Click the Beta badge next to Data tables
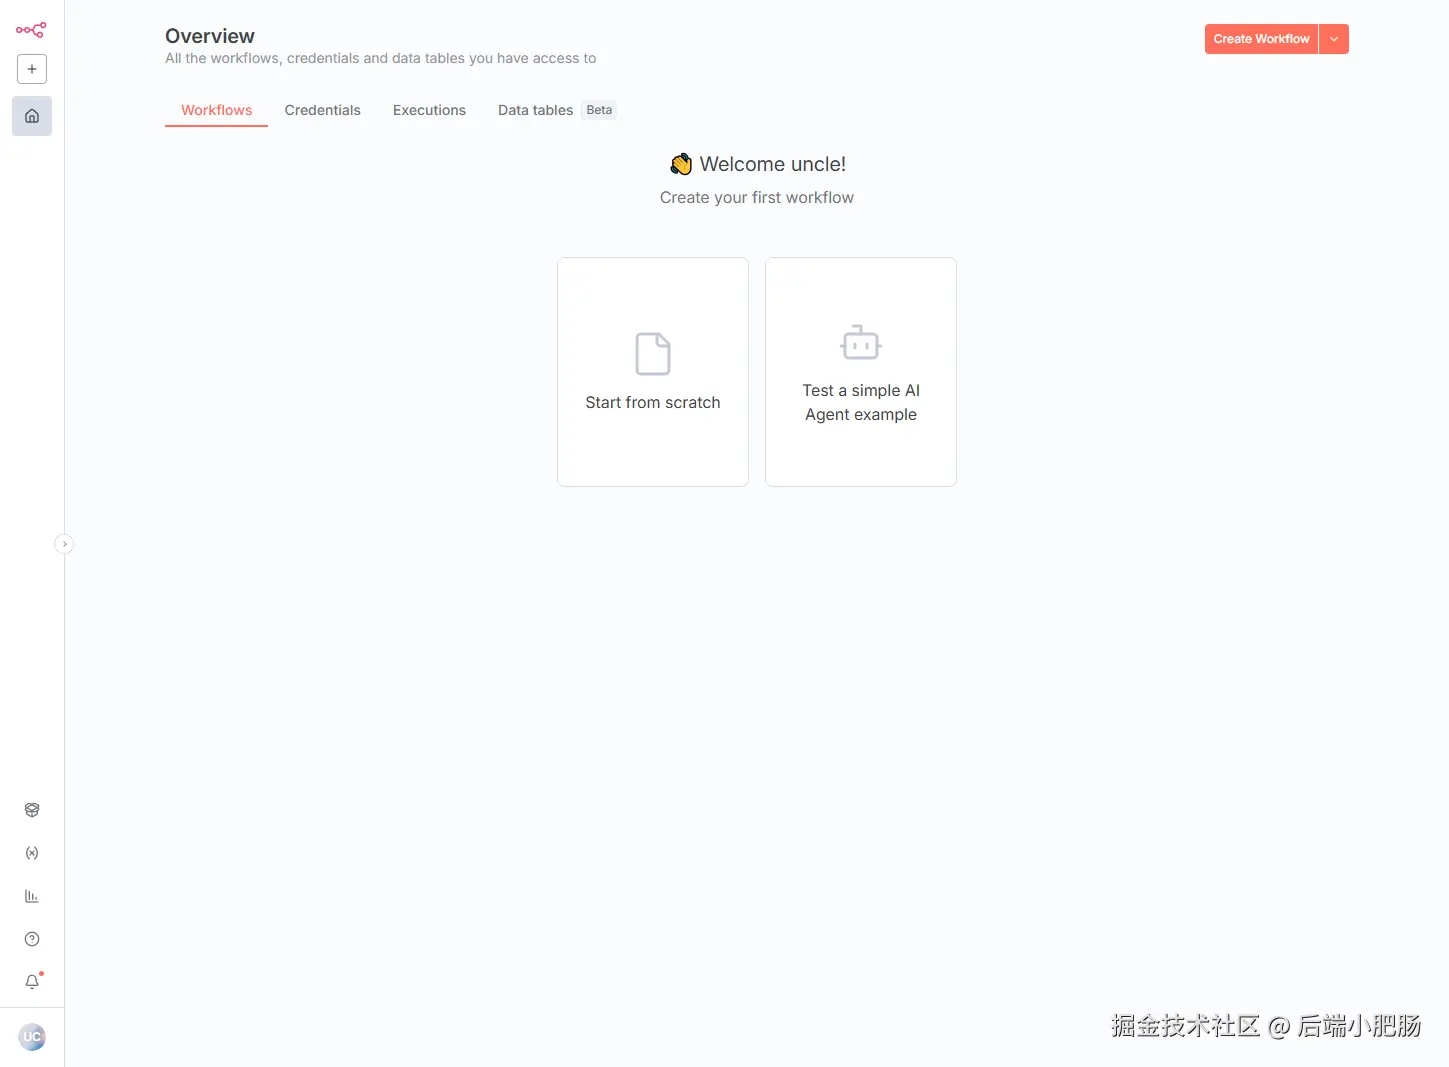The image size is (1449, 1067). (x=599, y=110)
